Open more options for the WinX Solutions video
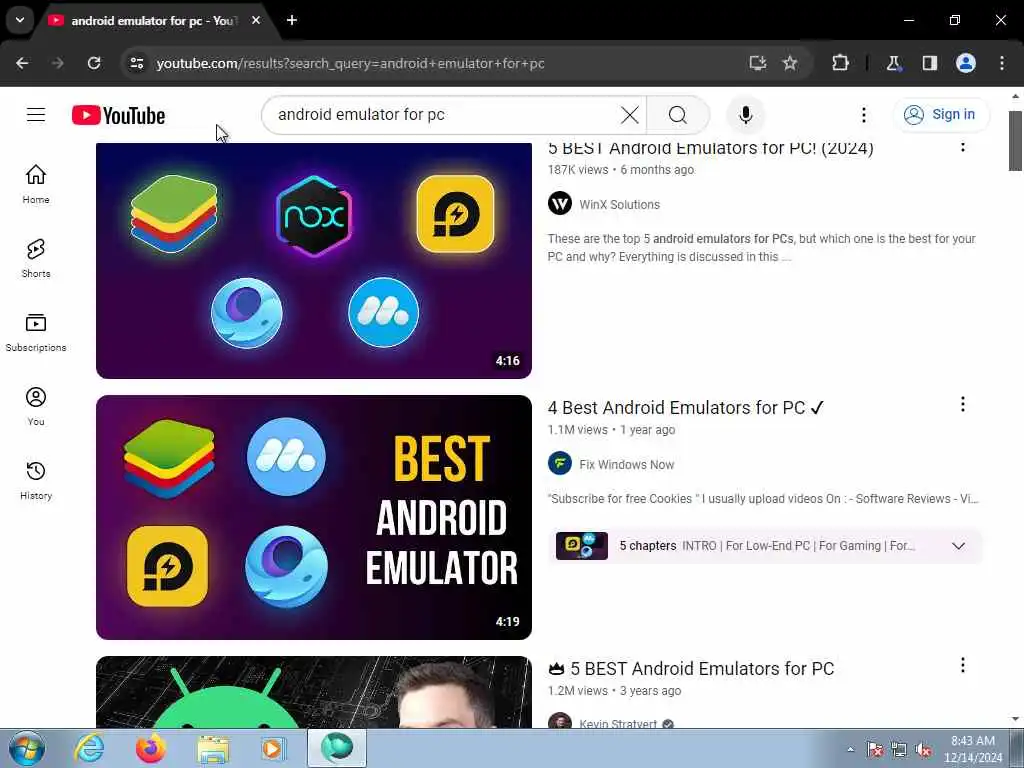 [x=963, y=147]
